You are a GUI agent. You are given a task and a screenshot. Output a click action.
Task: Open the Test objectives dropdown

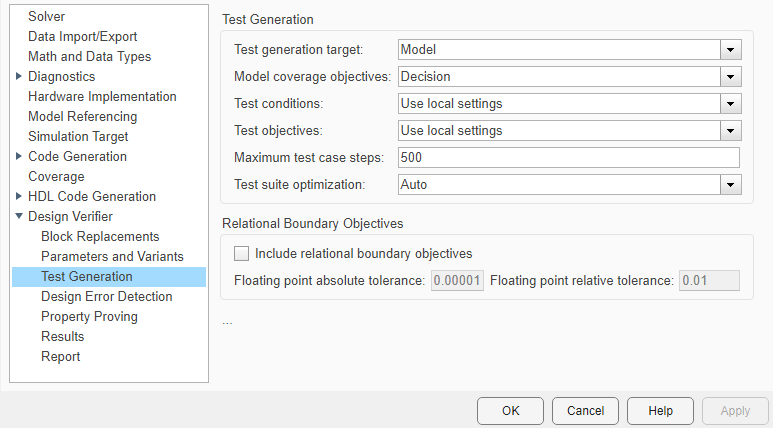pos(731,130)
